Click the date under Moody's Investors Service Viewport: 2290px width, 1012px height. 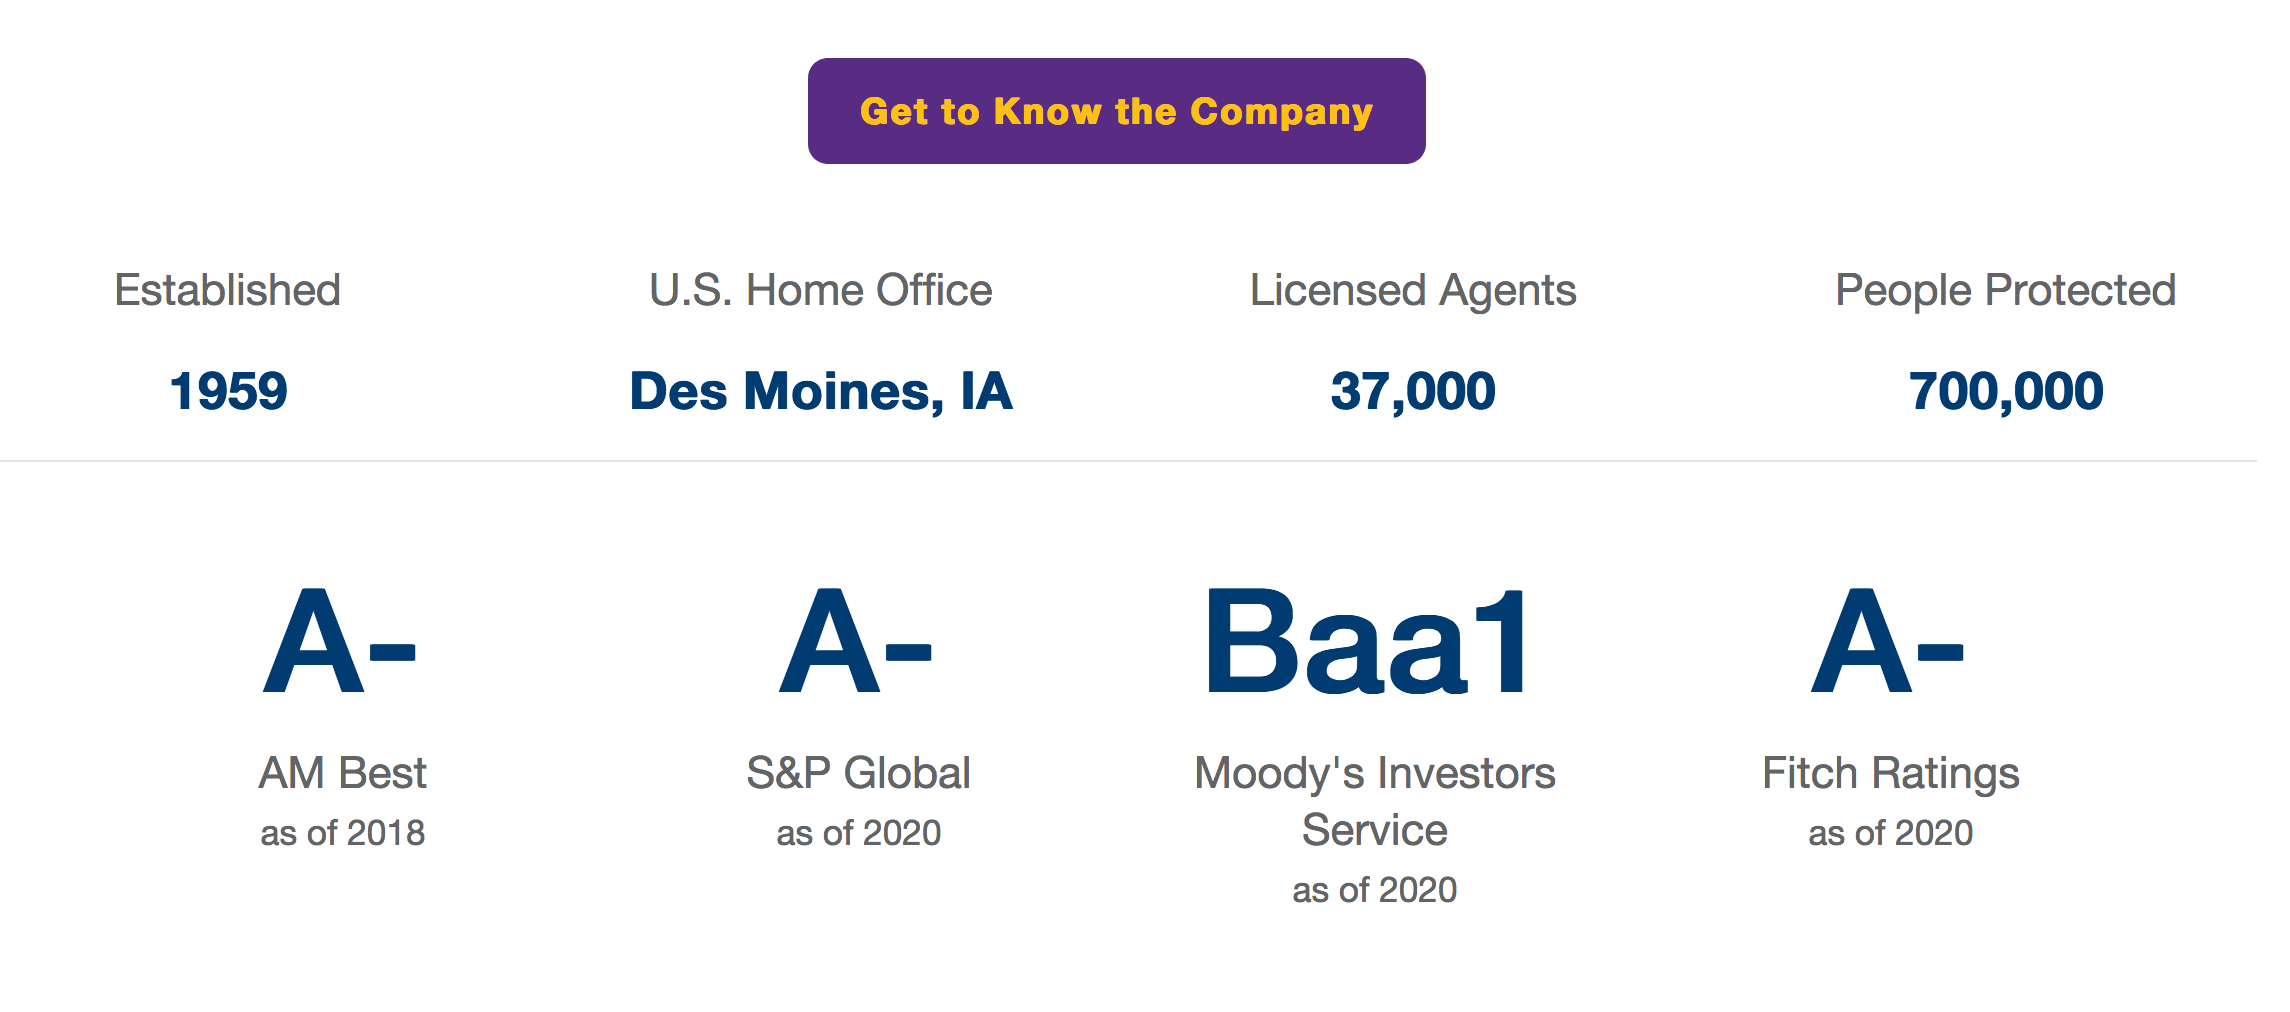point(1374,890)
